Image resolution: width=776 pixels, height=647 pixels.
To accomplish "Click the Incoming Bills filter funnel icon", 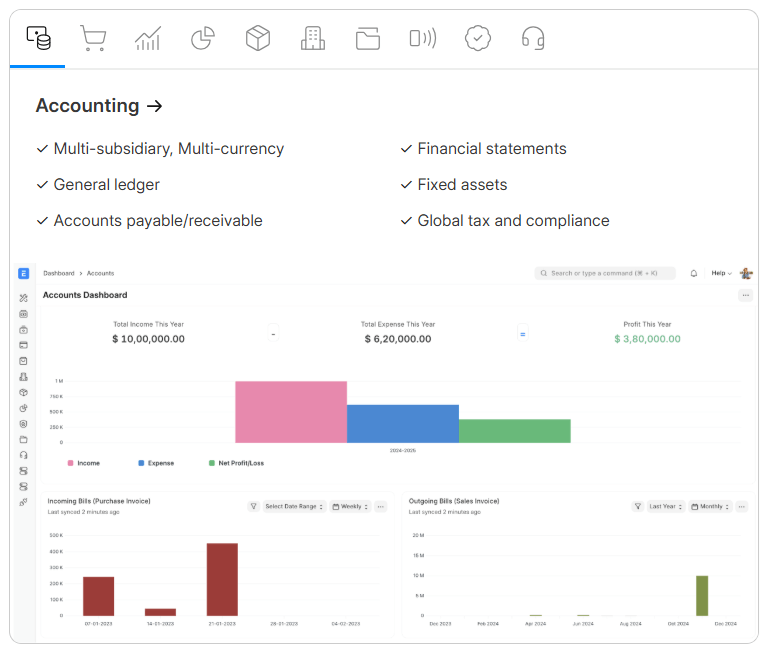I will [x=254, y=507].
